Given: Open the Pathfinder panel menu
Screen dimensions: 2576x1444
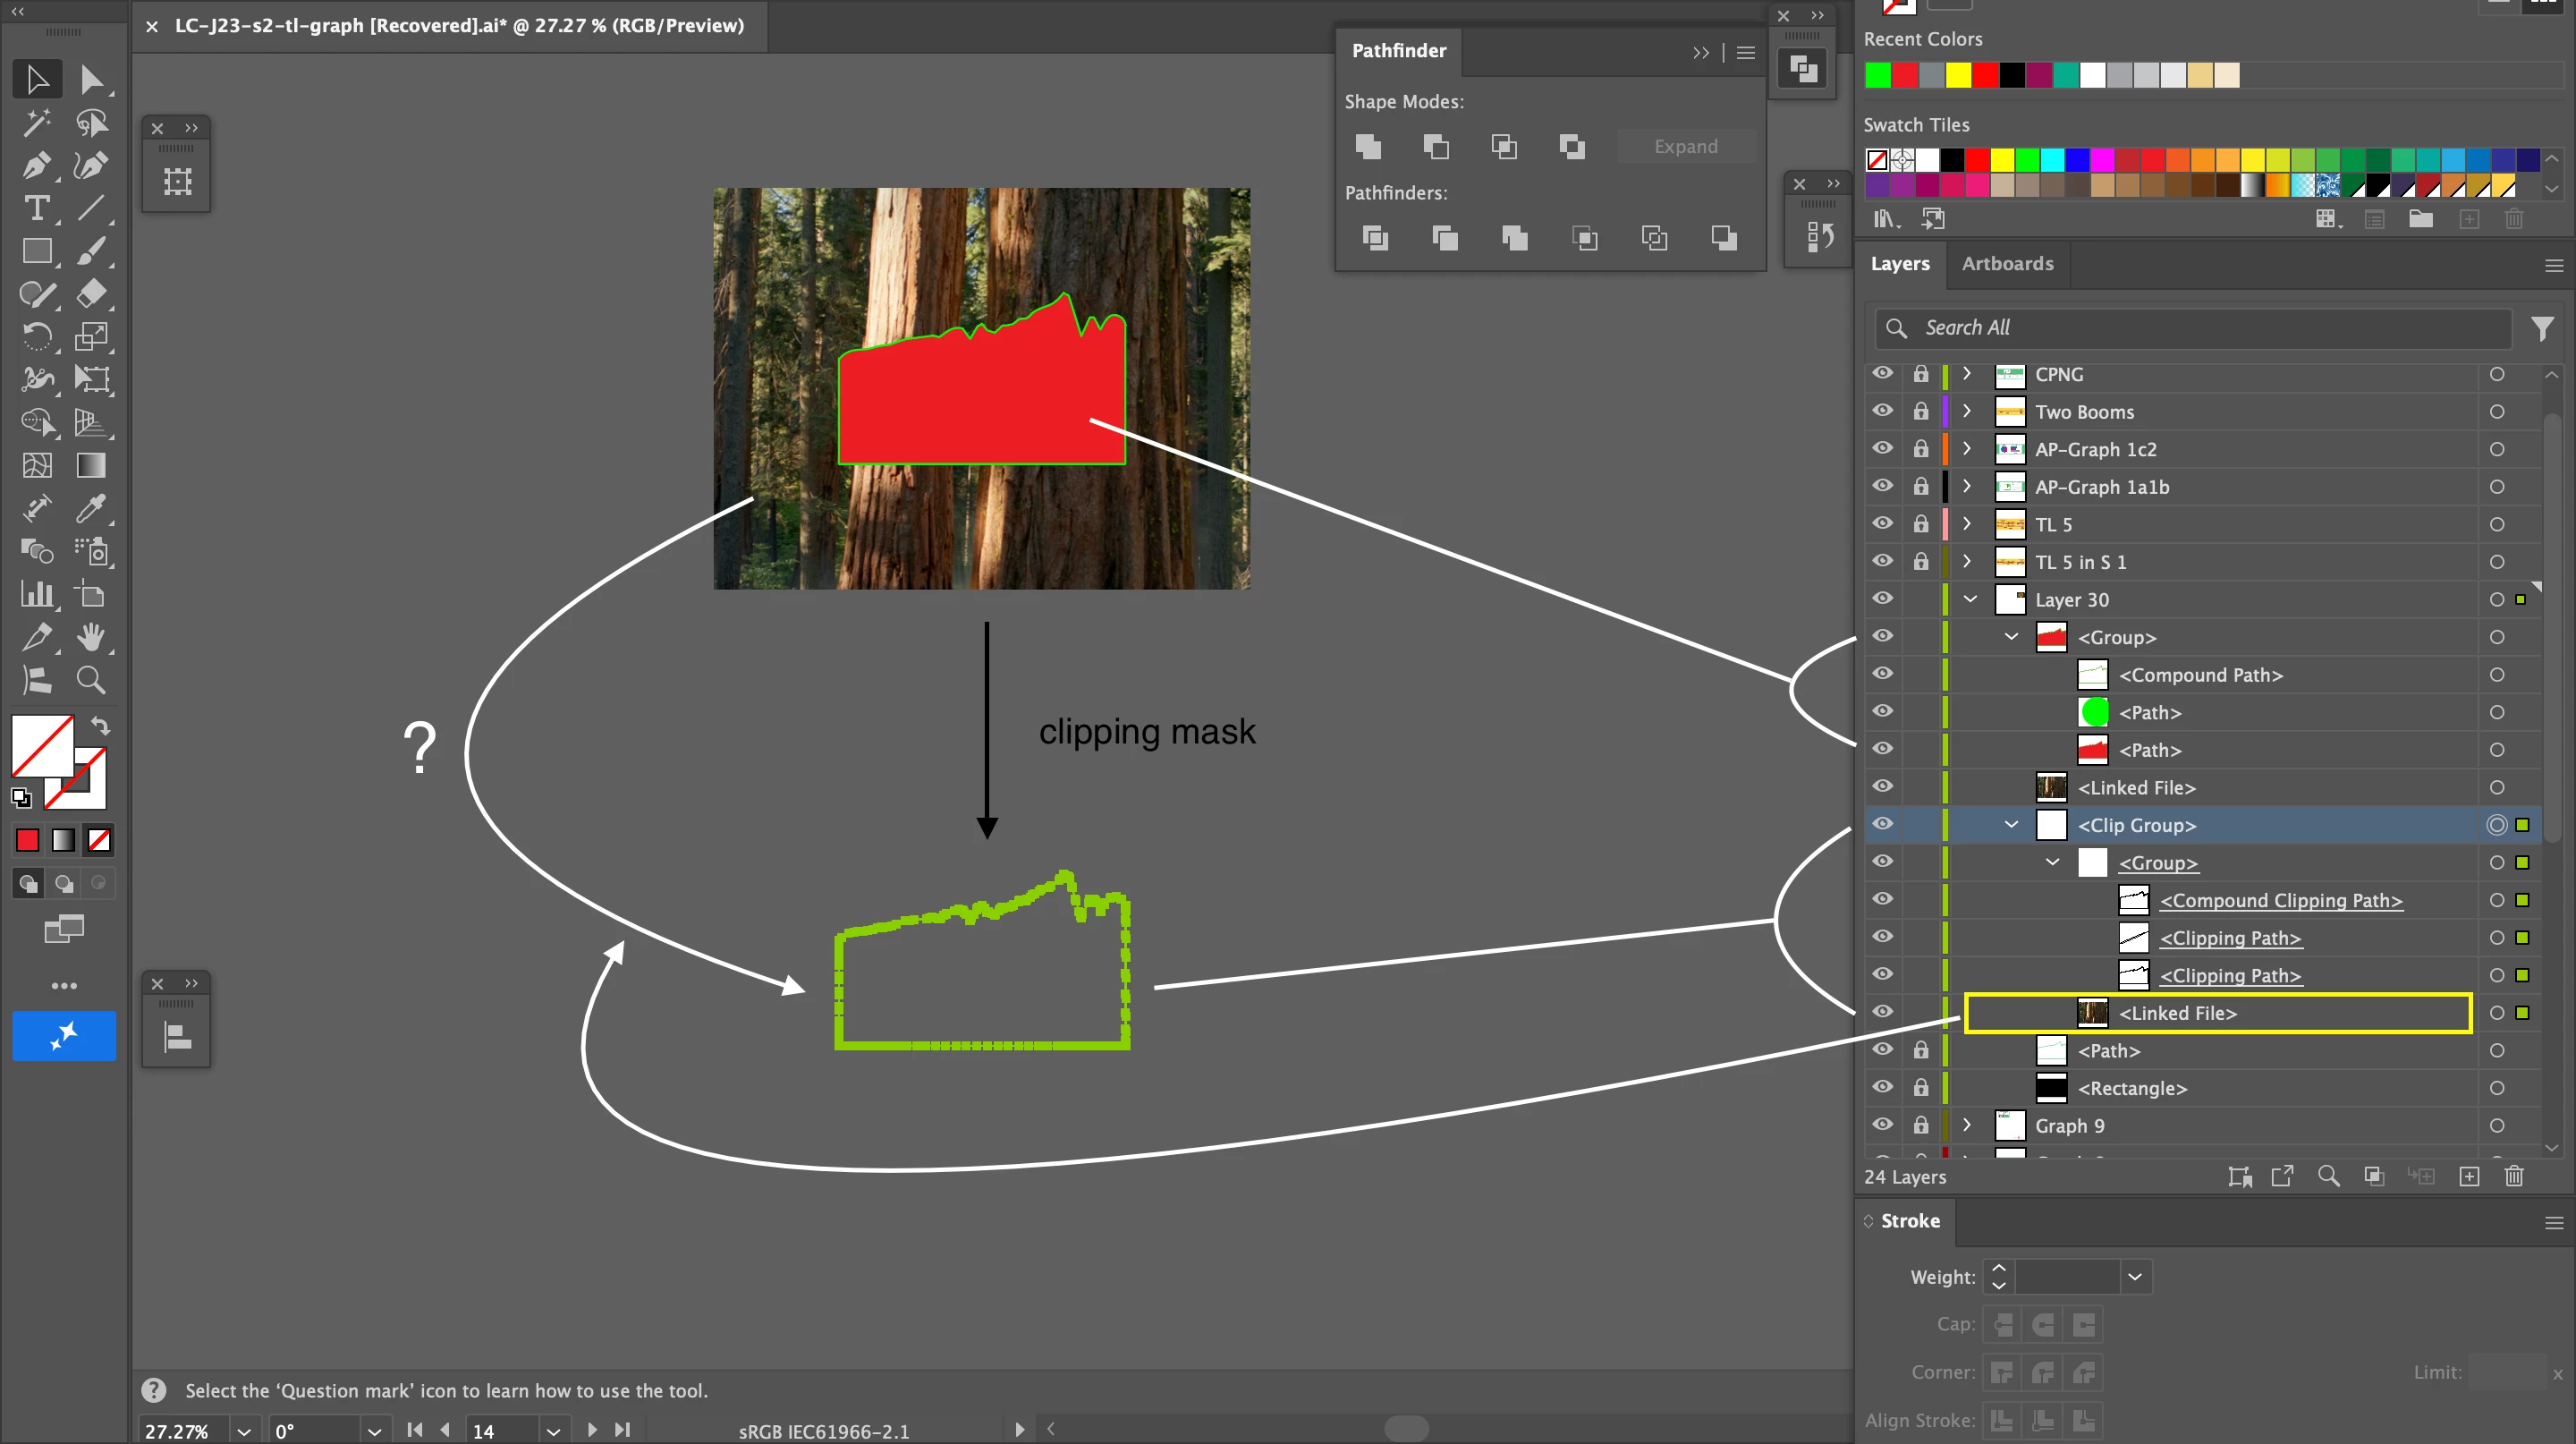Looking at the screenshot, I should 1746,52.
